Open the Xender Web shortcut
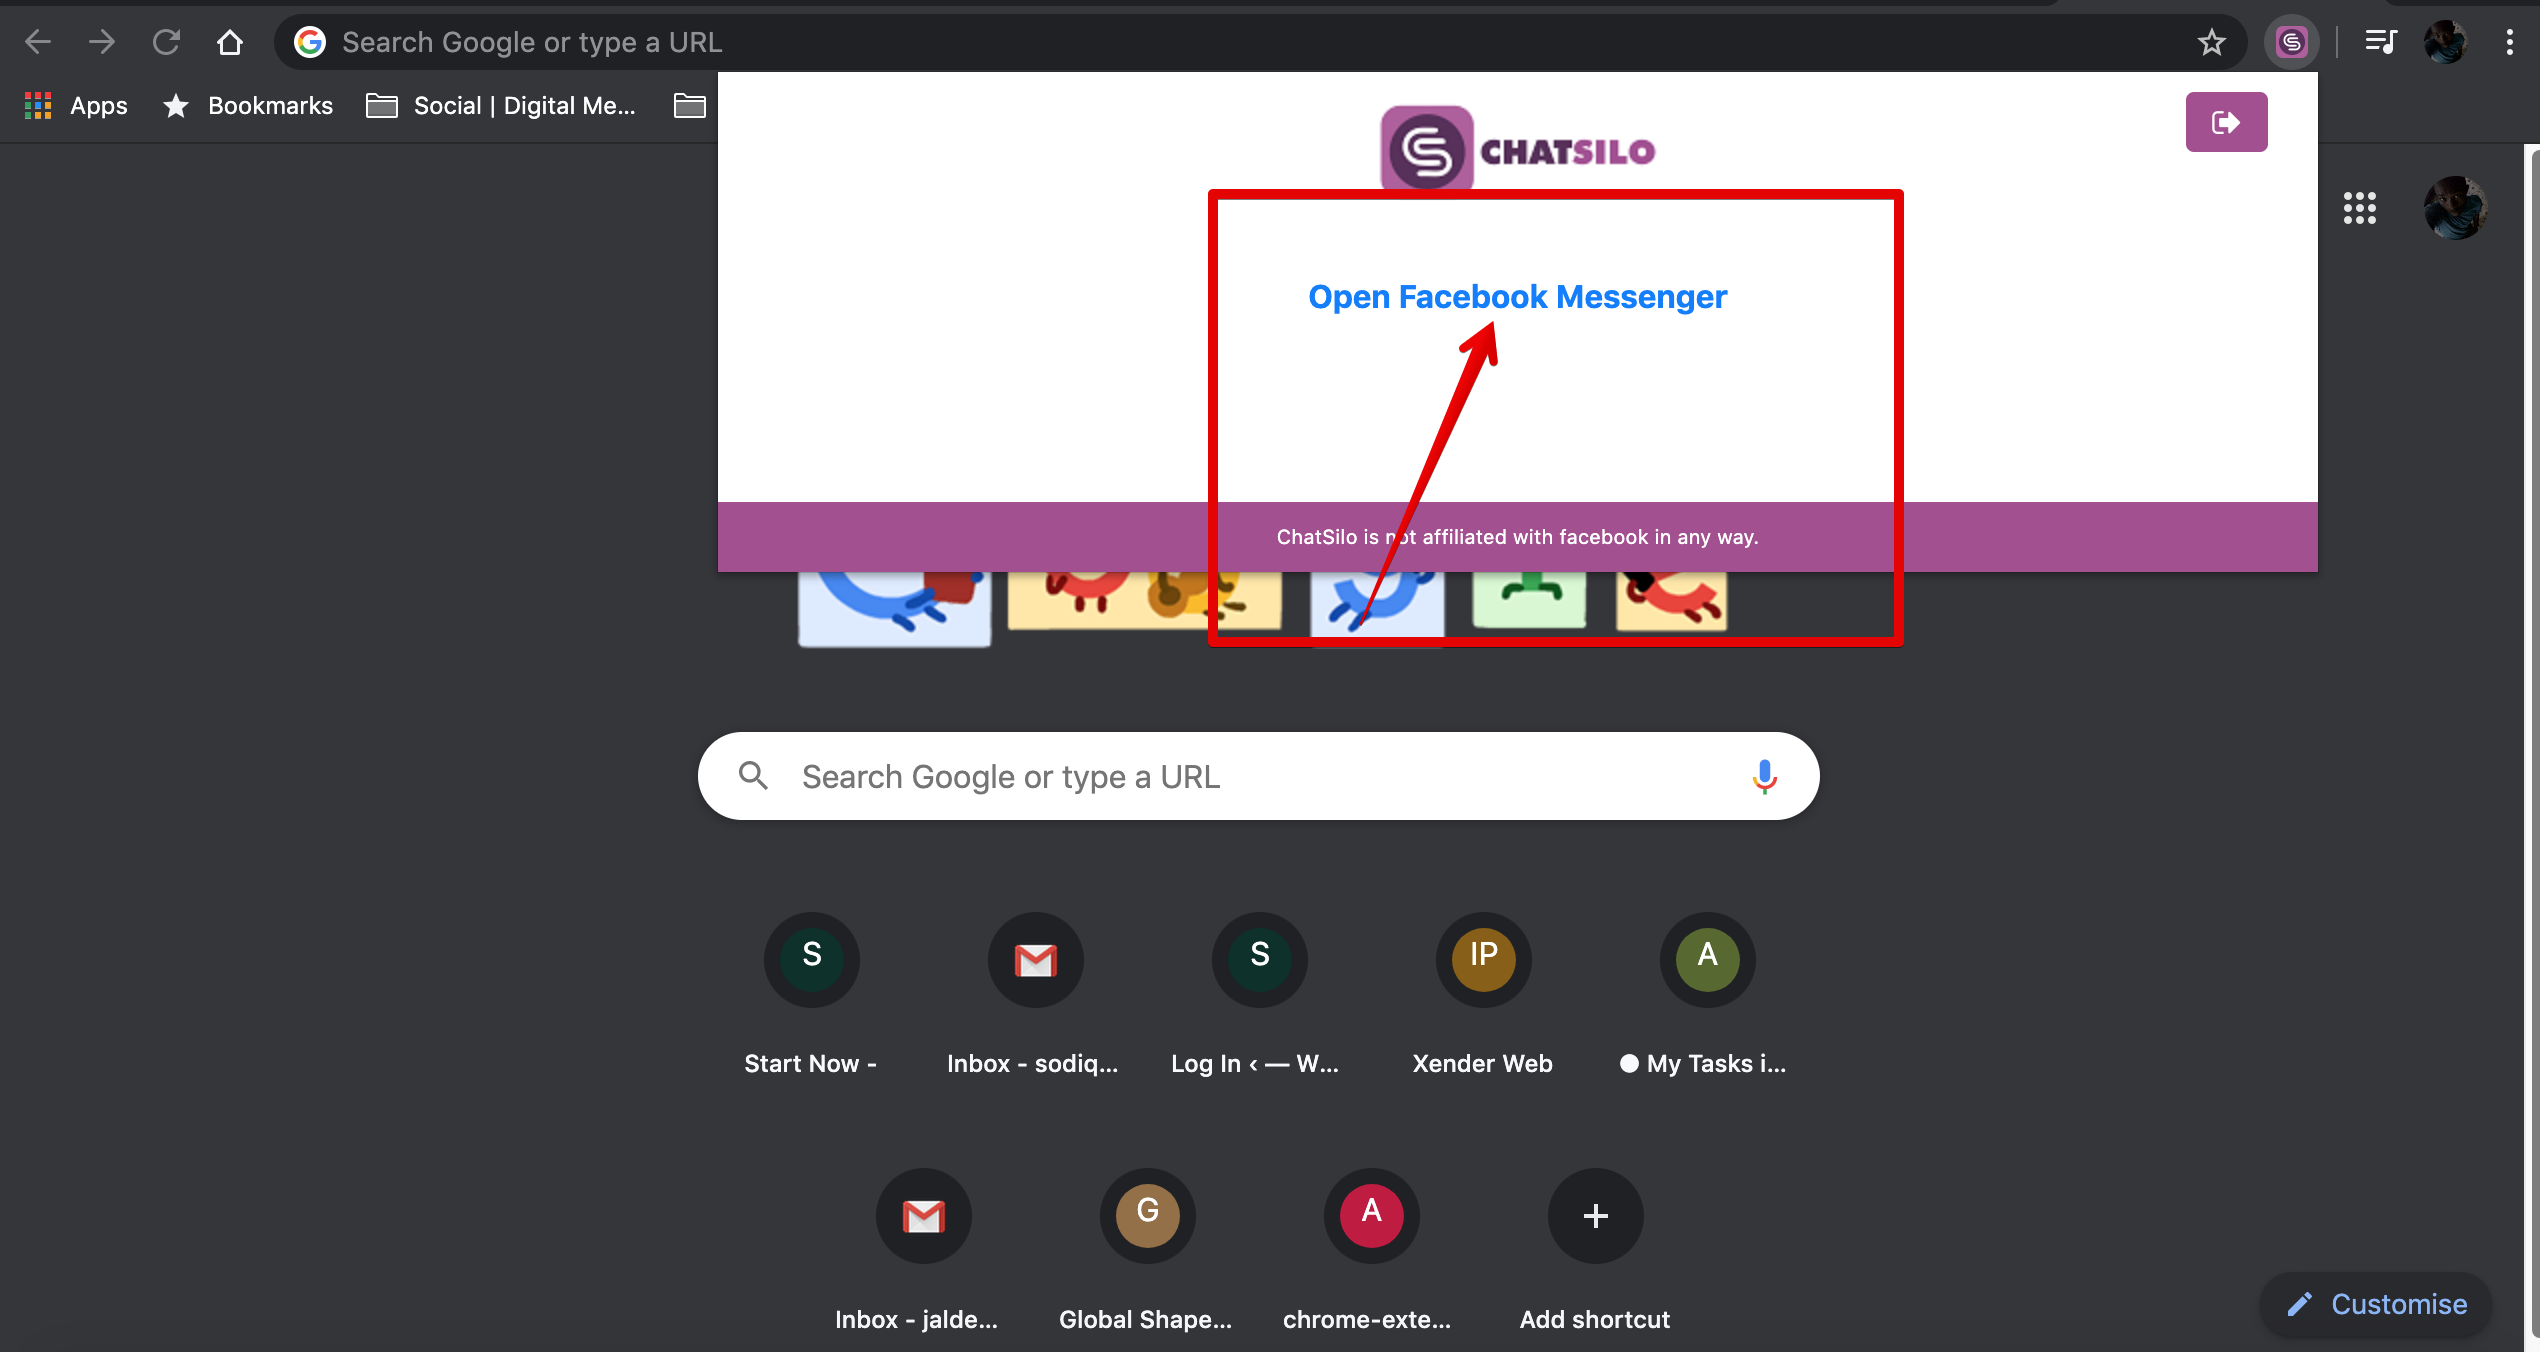The width and height of the screenshot is (2540, 1352). (1483, 960)
